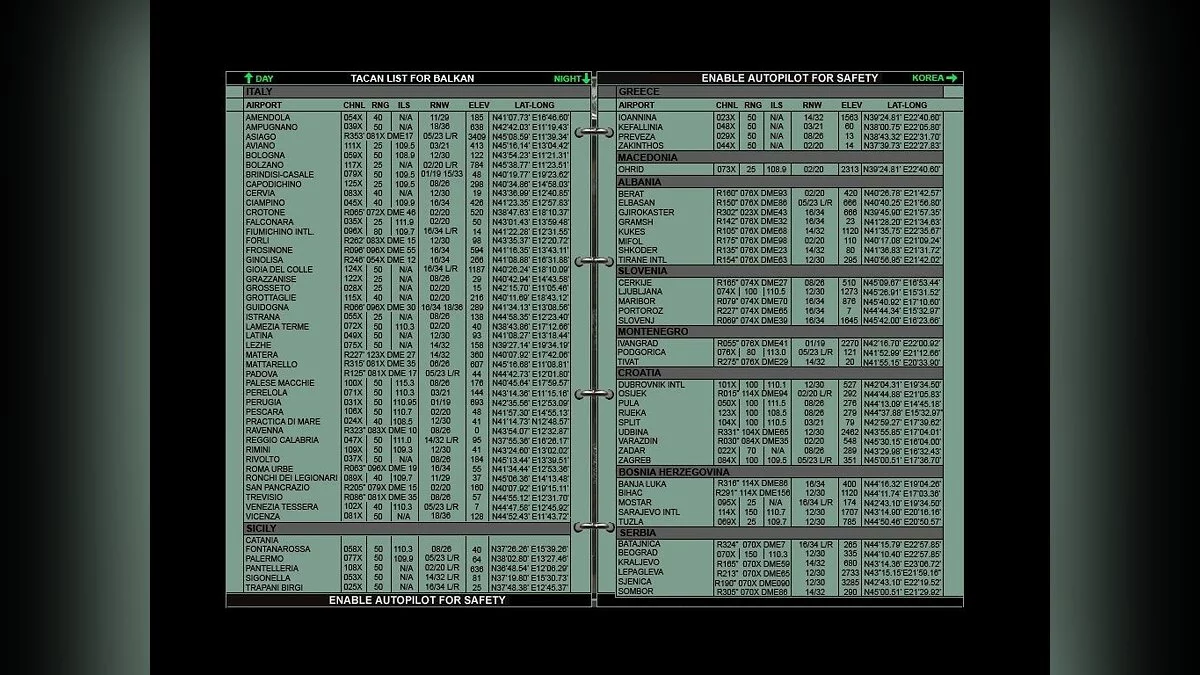Open the CROATIA section header
1200x675 pixels.
click(x=639, y=373)
